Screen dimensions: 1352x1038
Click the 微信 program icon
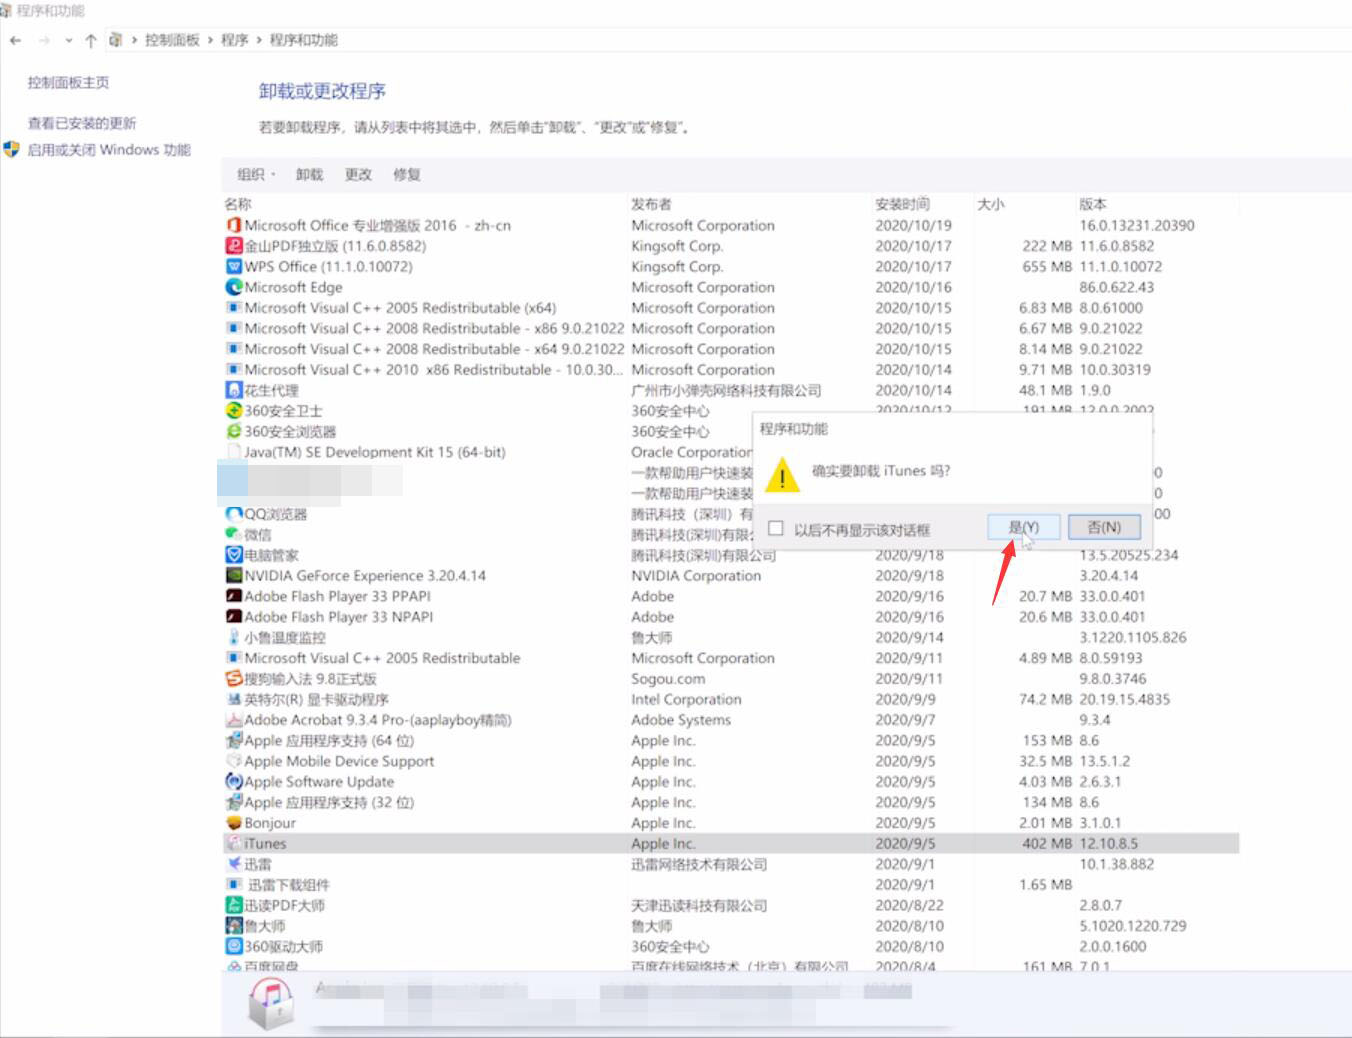click(234, 534)
